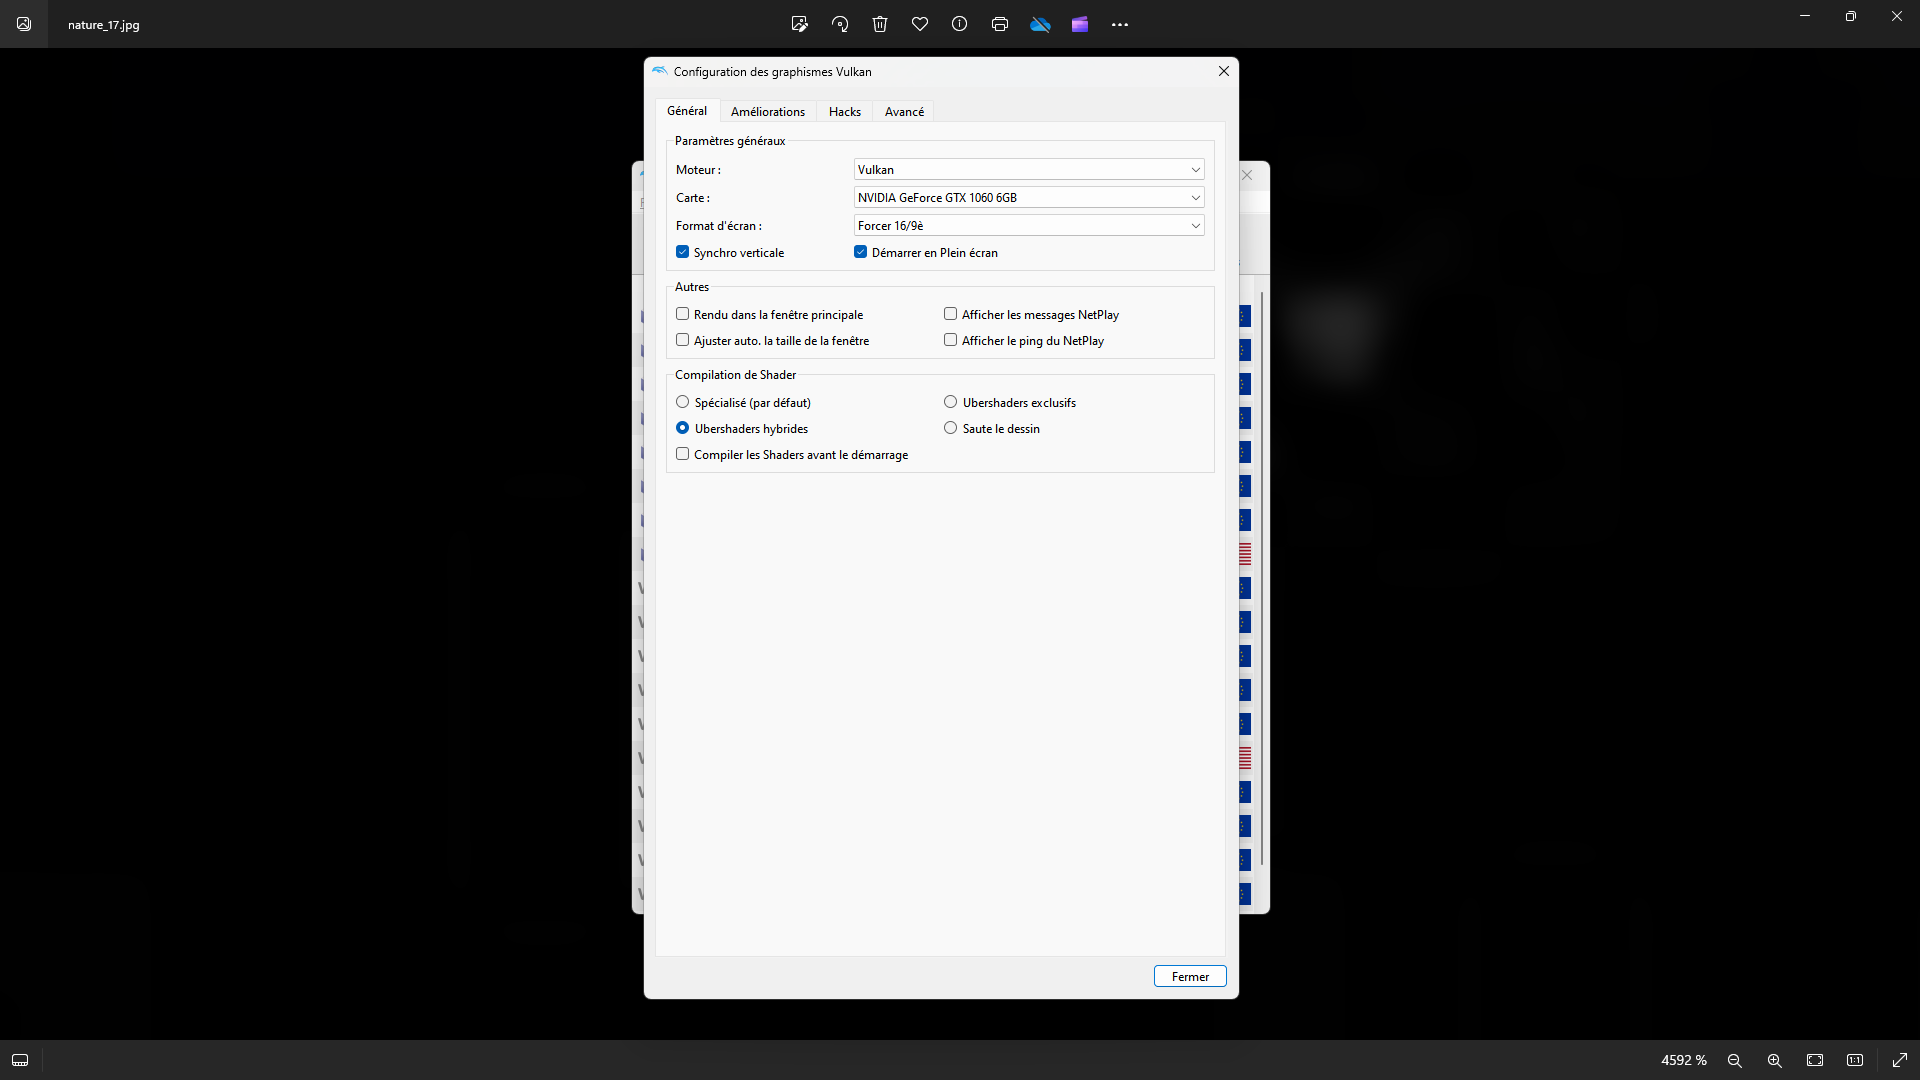Screen dimensions: 1920x1080
Task: Click the Photos app gallery icon
Action: (24, 24)
